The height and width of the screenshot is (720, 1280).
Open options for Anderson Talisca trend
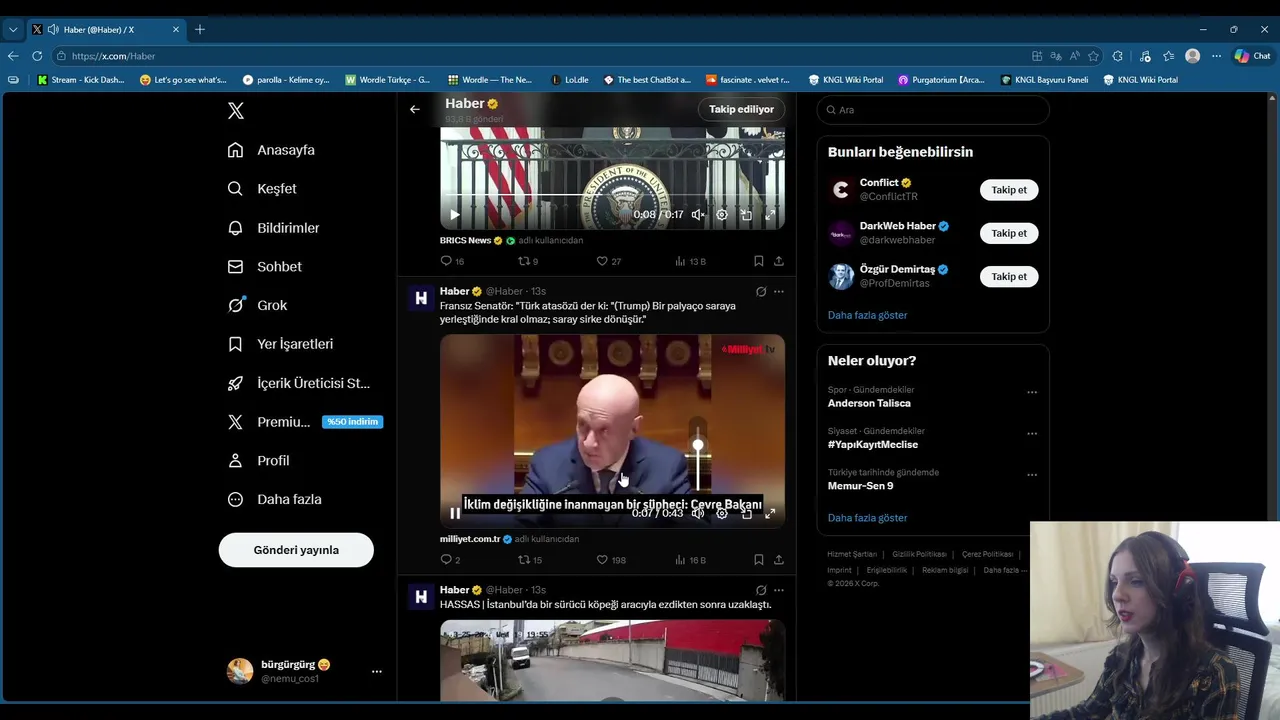coord(1032,393)
